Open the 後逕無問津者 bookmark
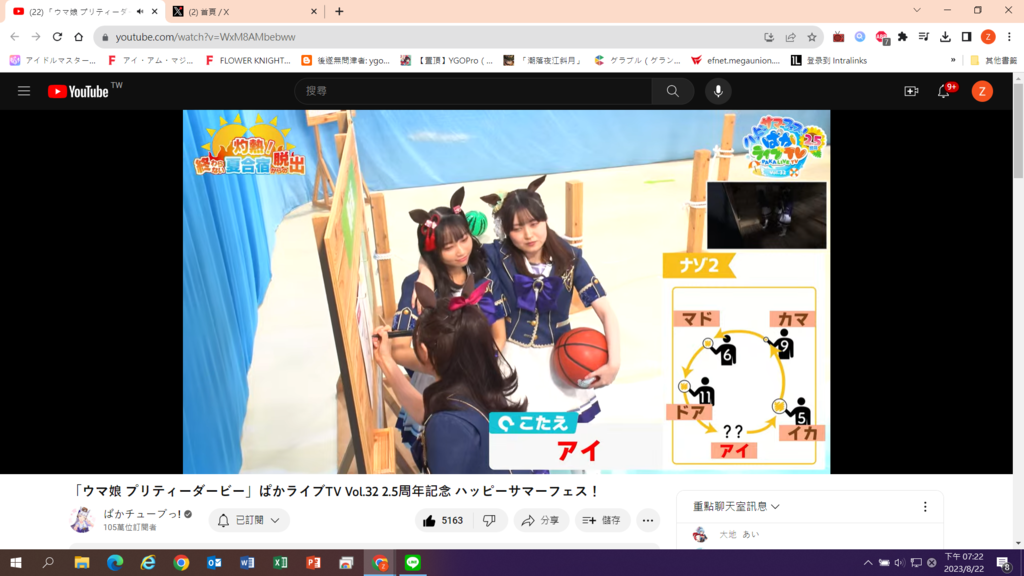1024x576 pixels. point(345,60)
